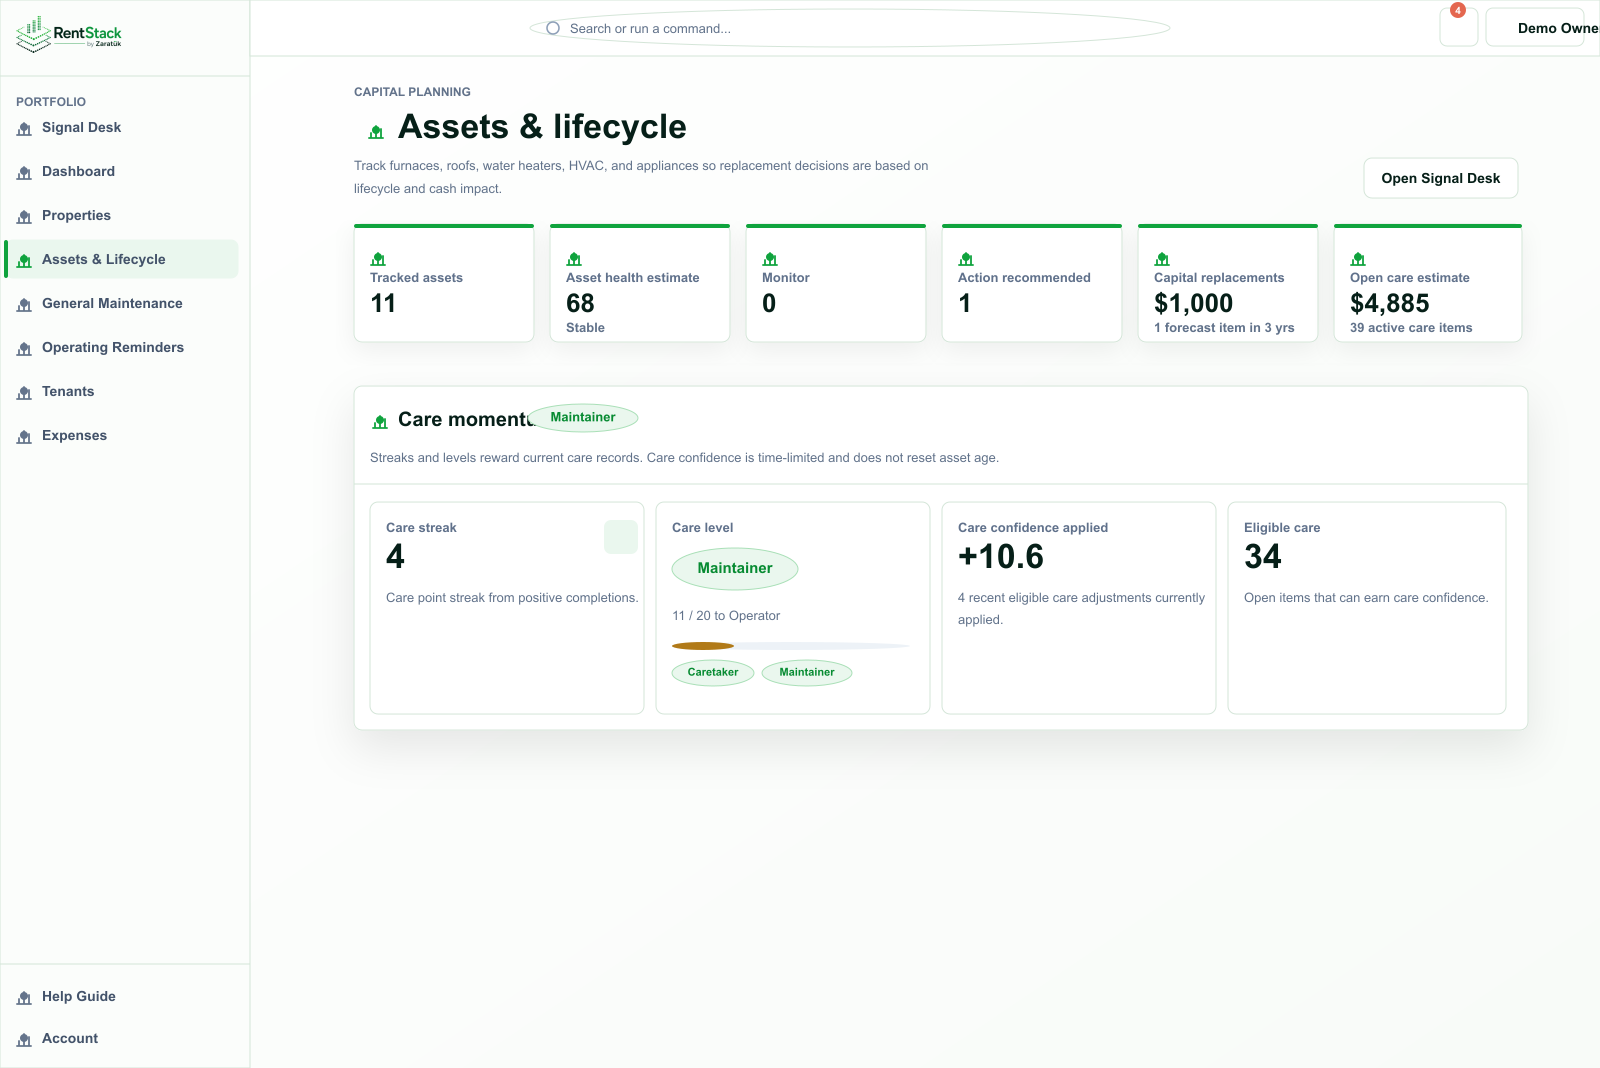This screenshot has height=1068, width=1600.
Task: Click the $4,885 open care estimate
Action: tap(1390, 303)
